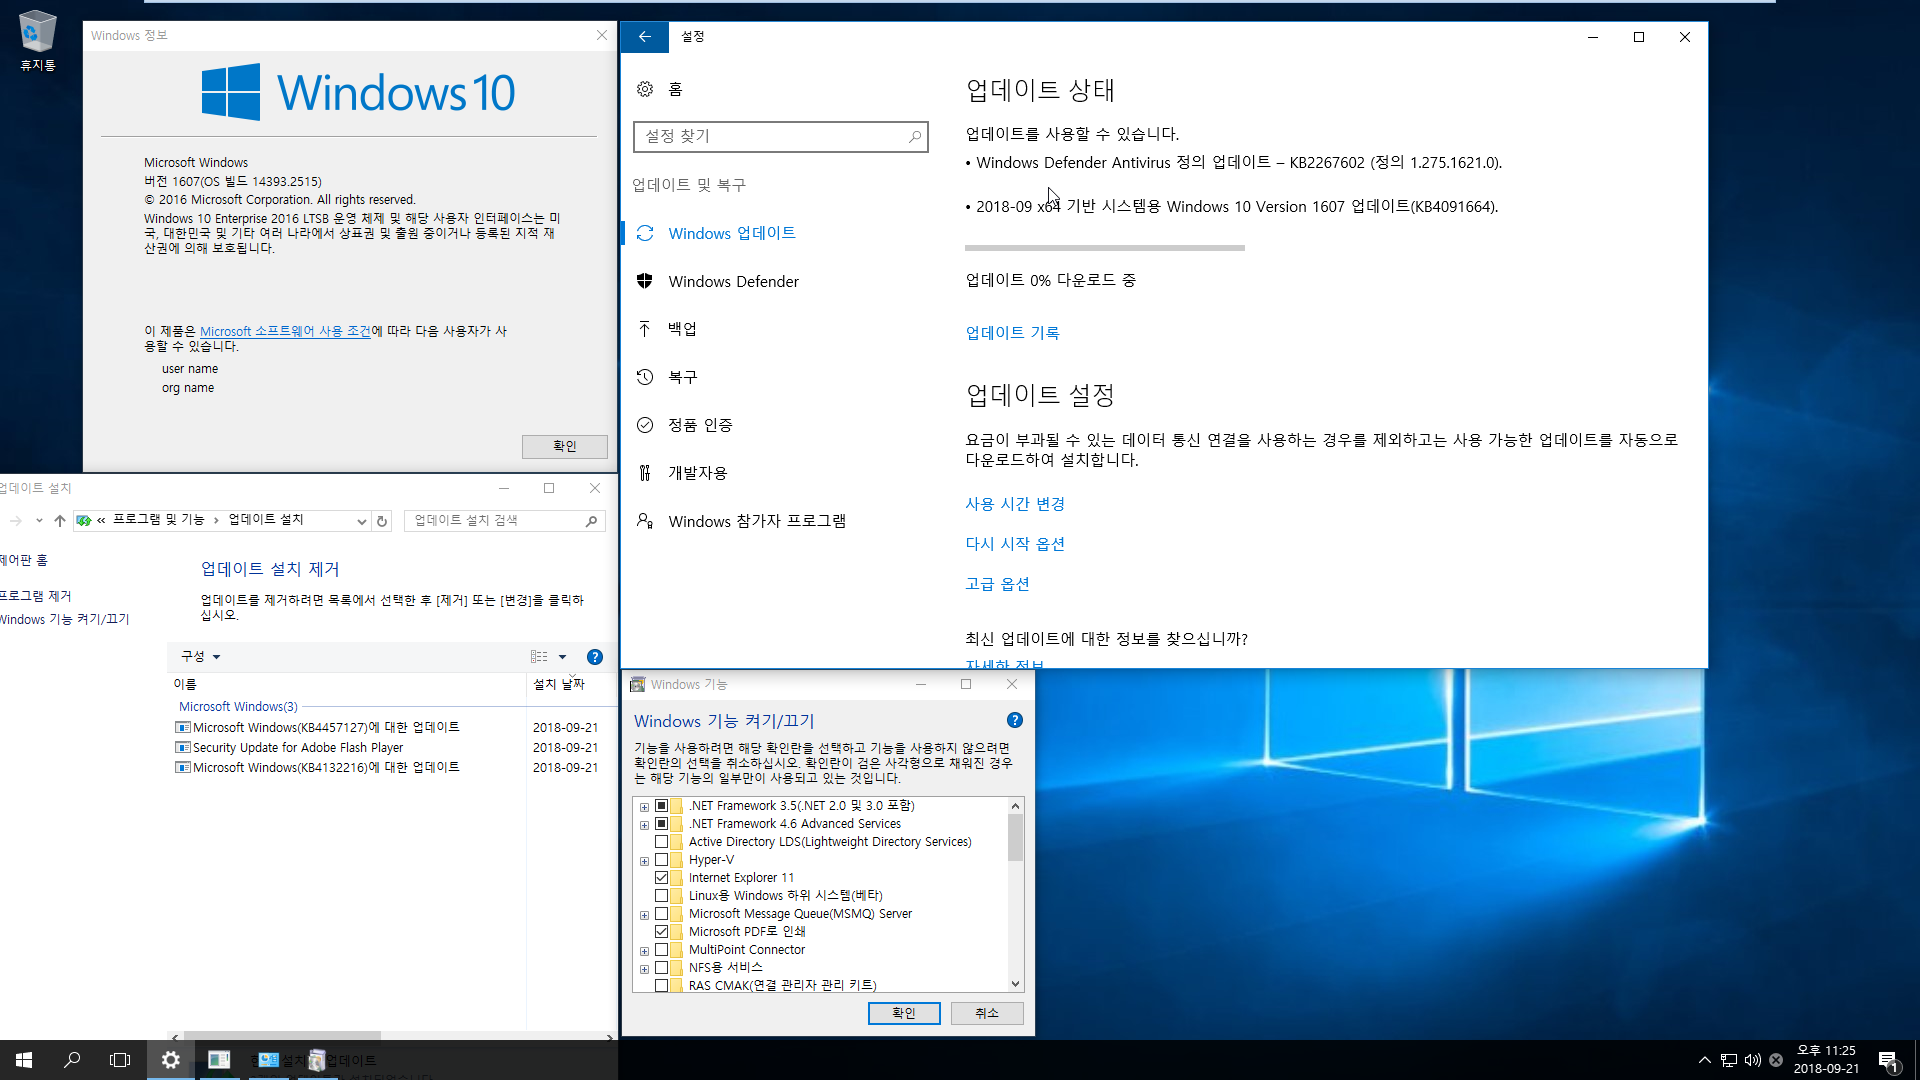Expand the .NET Framework 4.6 Advanced Services node
This screenshot has width=1920, height=1080.
(644, 825)
